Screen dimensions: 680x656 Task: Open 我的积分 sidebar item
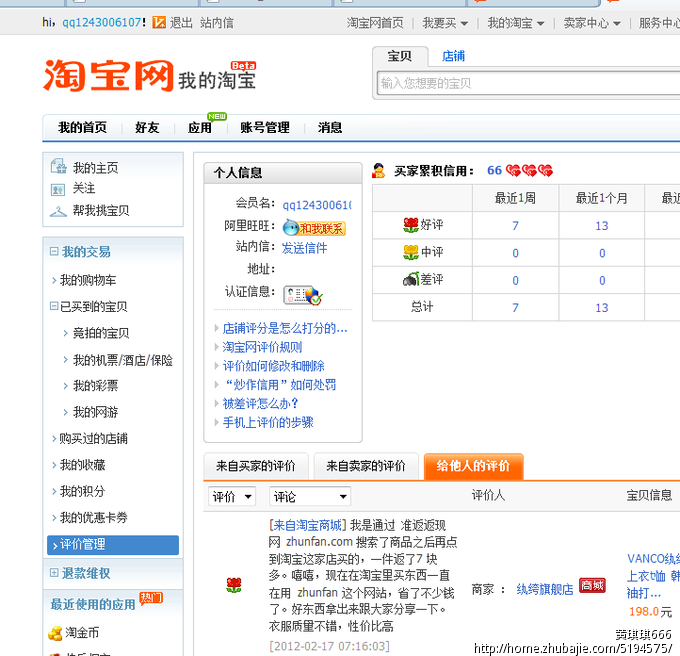coord(82,491)
